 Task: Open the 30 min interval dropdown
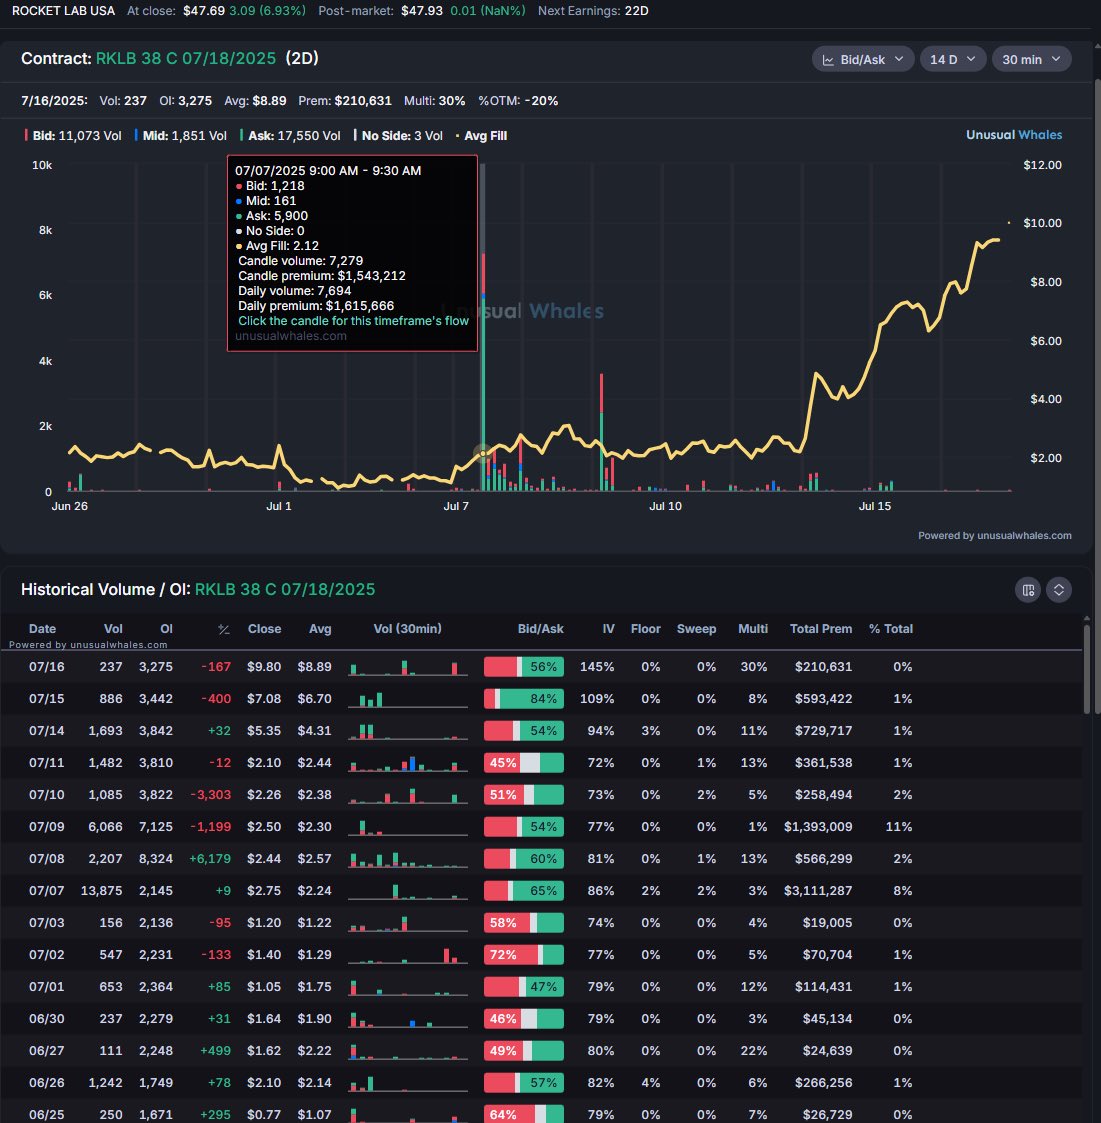(x=1032, y=59)
